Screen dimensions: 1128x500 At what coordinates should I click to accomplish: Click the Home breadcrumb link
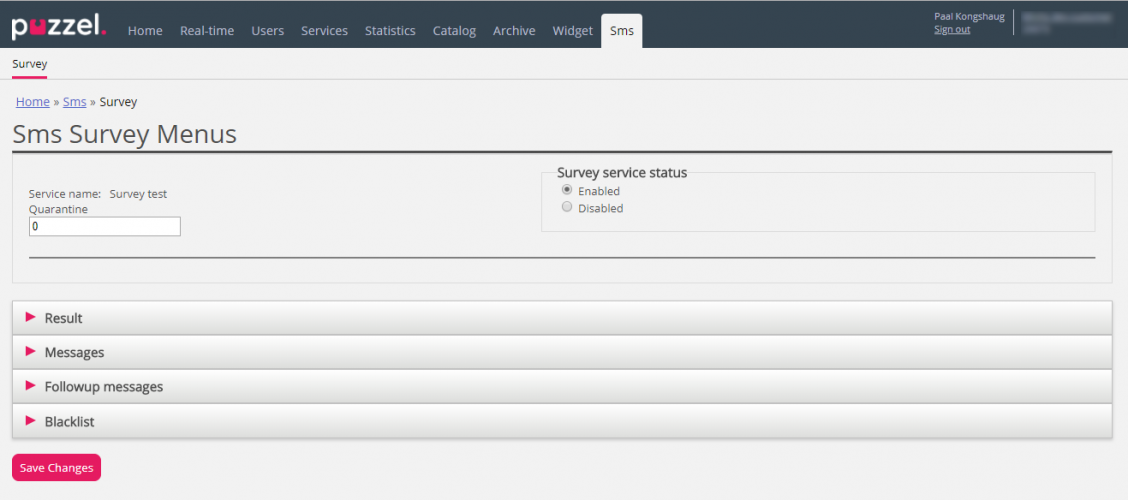[32, 102]
